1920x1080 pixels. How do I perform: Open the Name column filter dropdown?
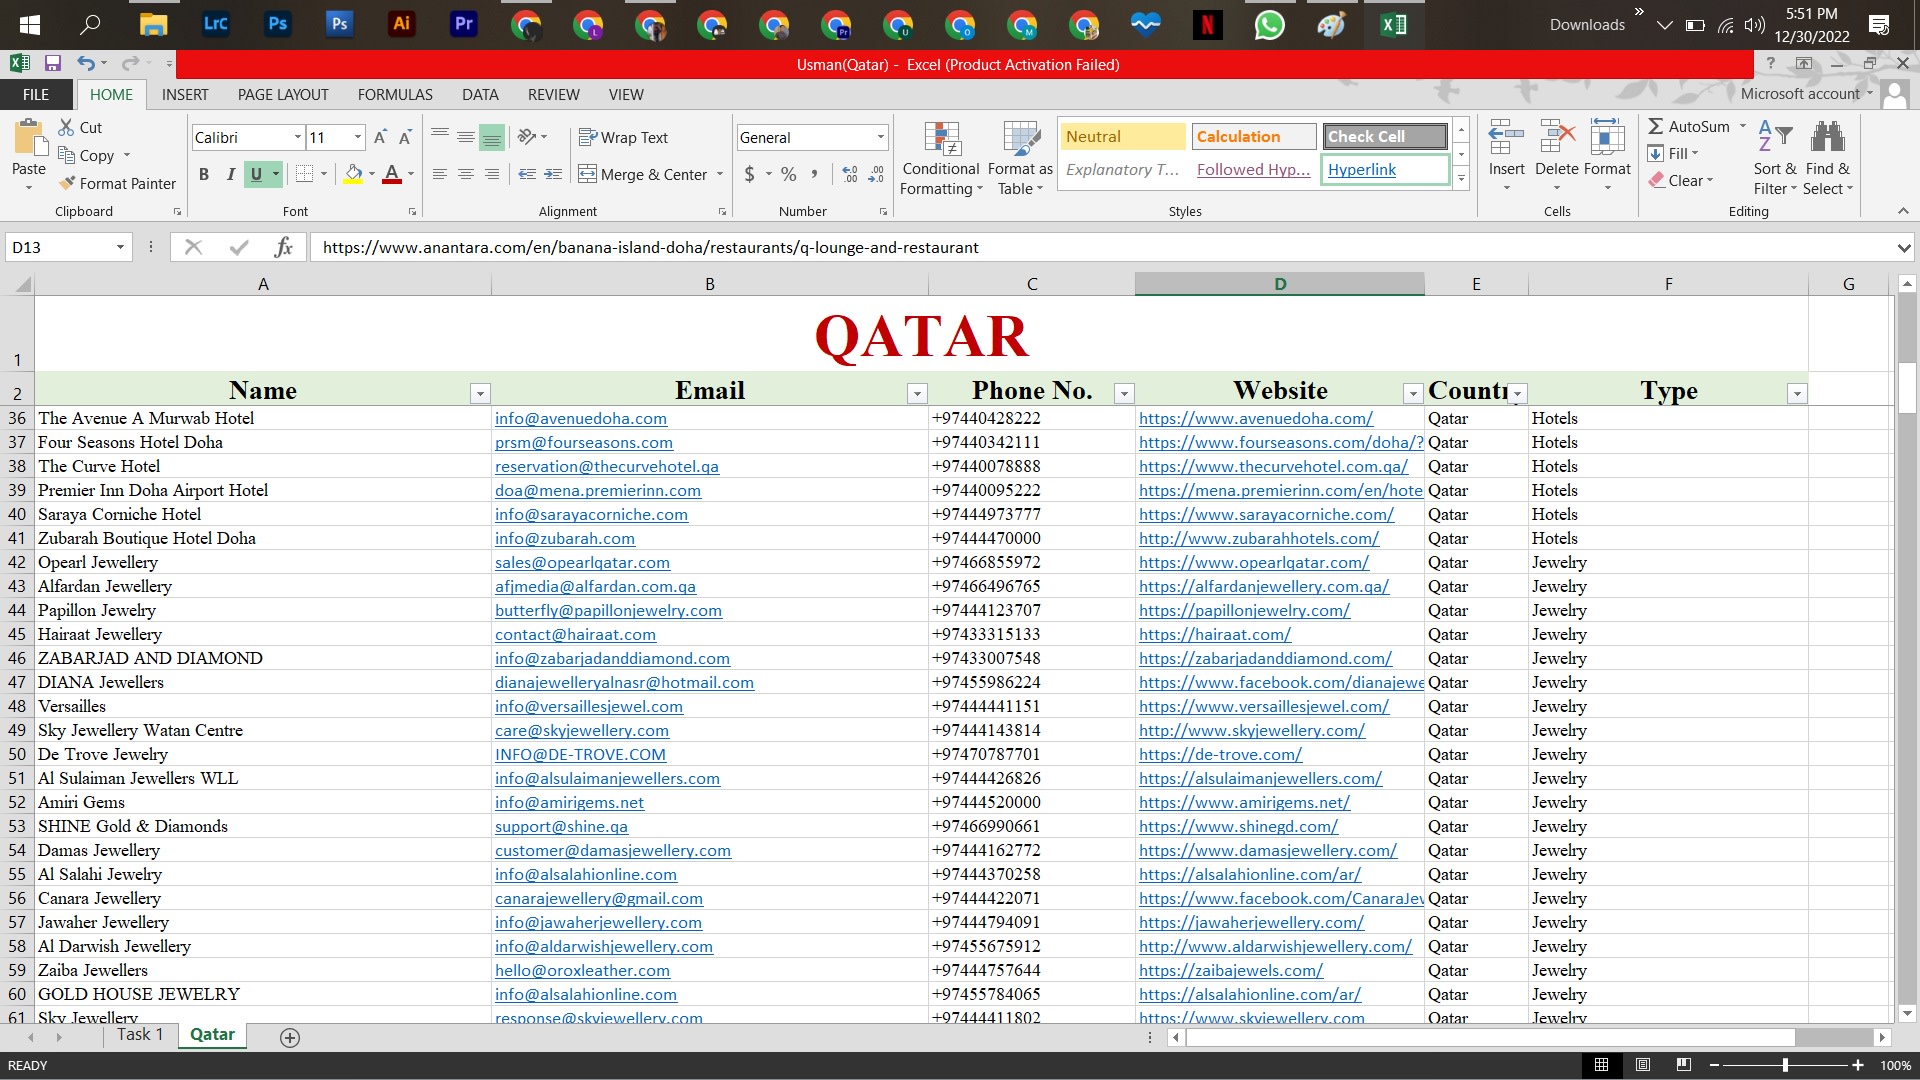pos(480,393)
